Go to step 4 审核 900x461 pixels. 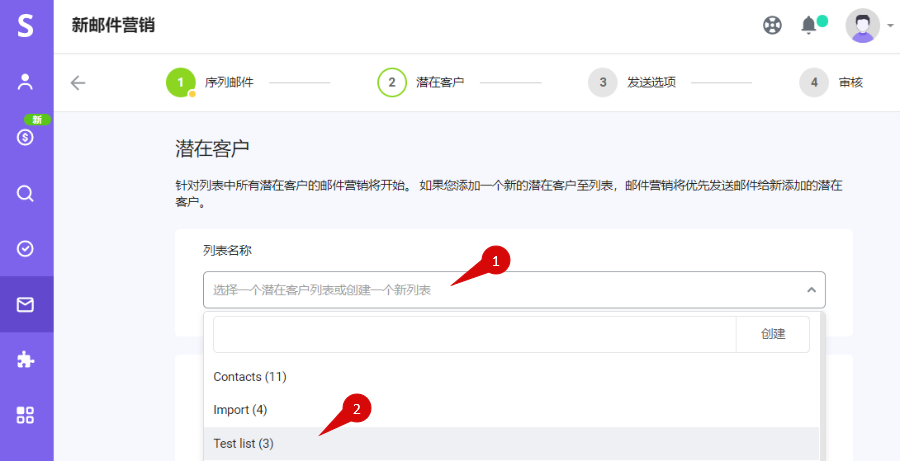(x=831, y=83)
